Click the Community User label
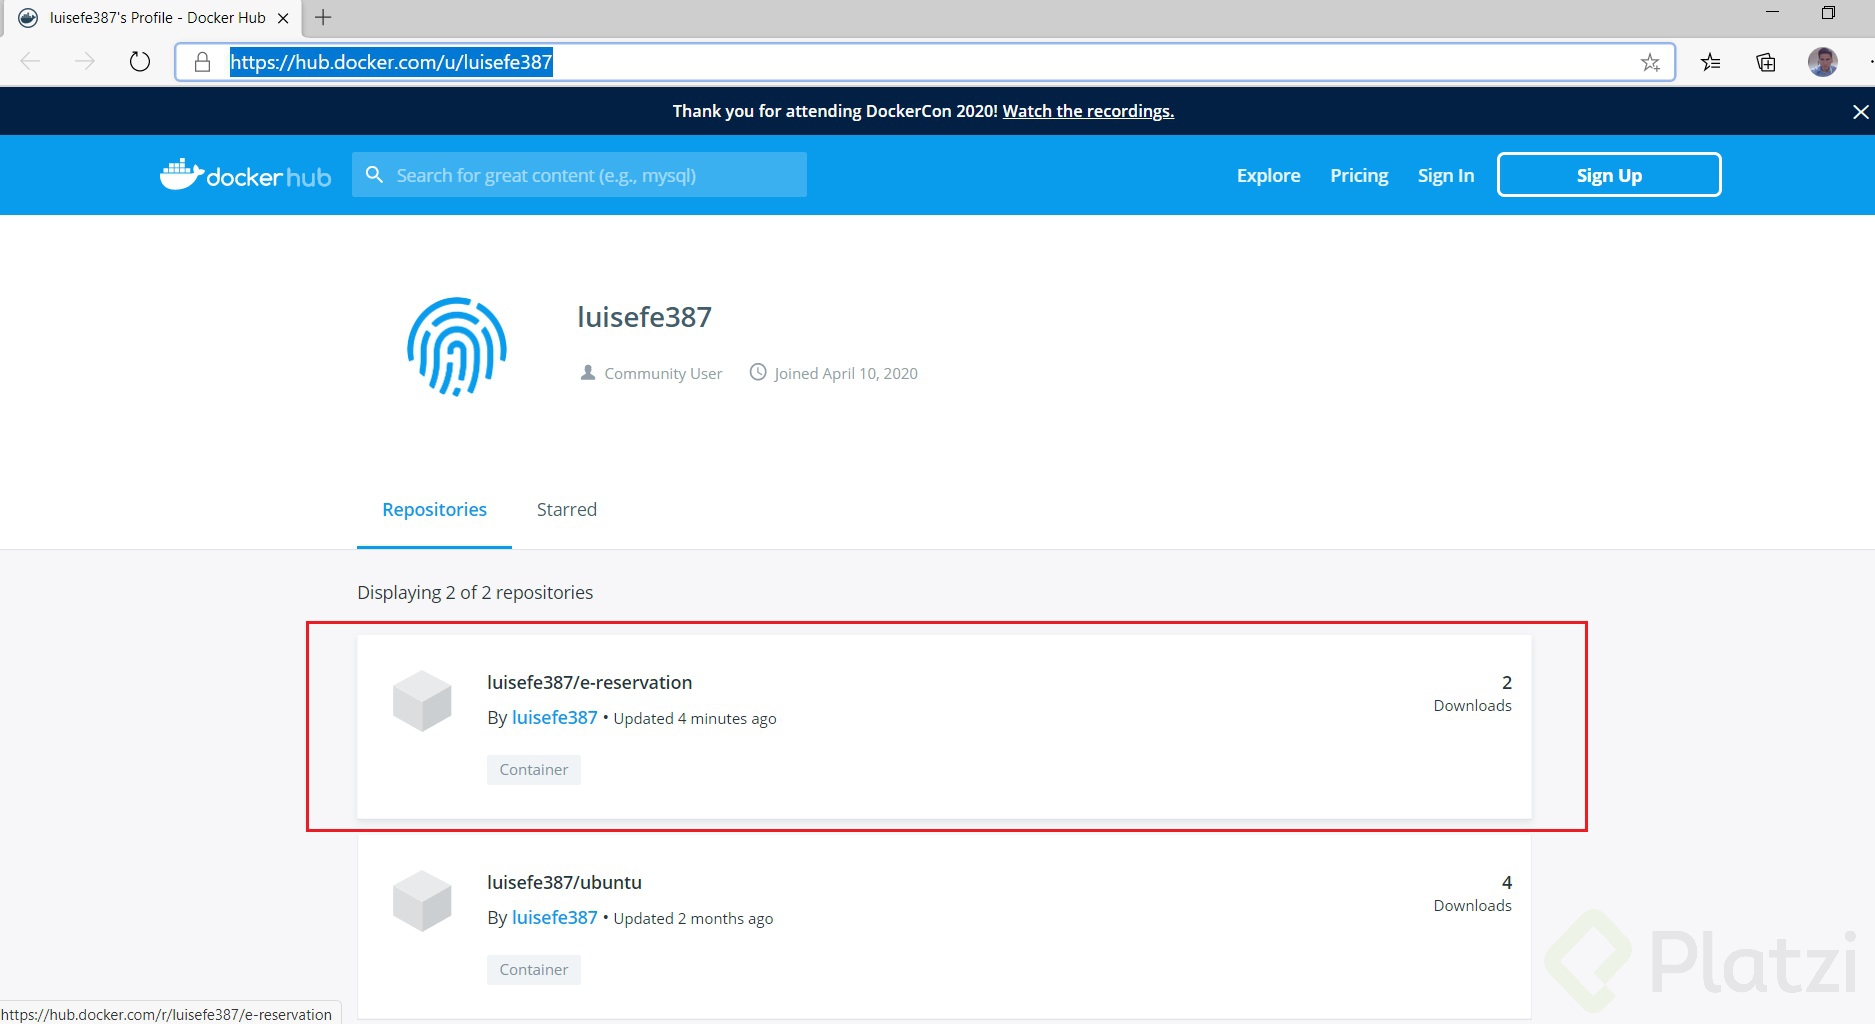 coord(663,374)
